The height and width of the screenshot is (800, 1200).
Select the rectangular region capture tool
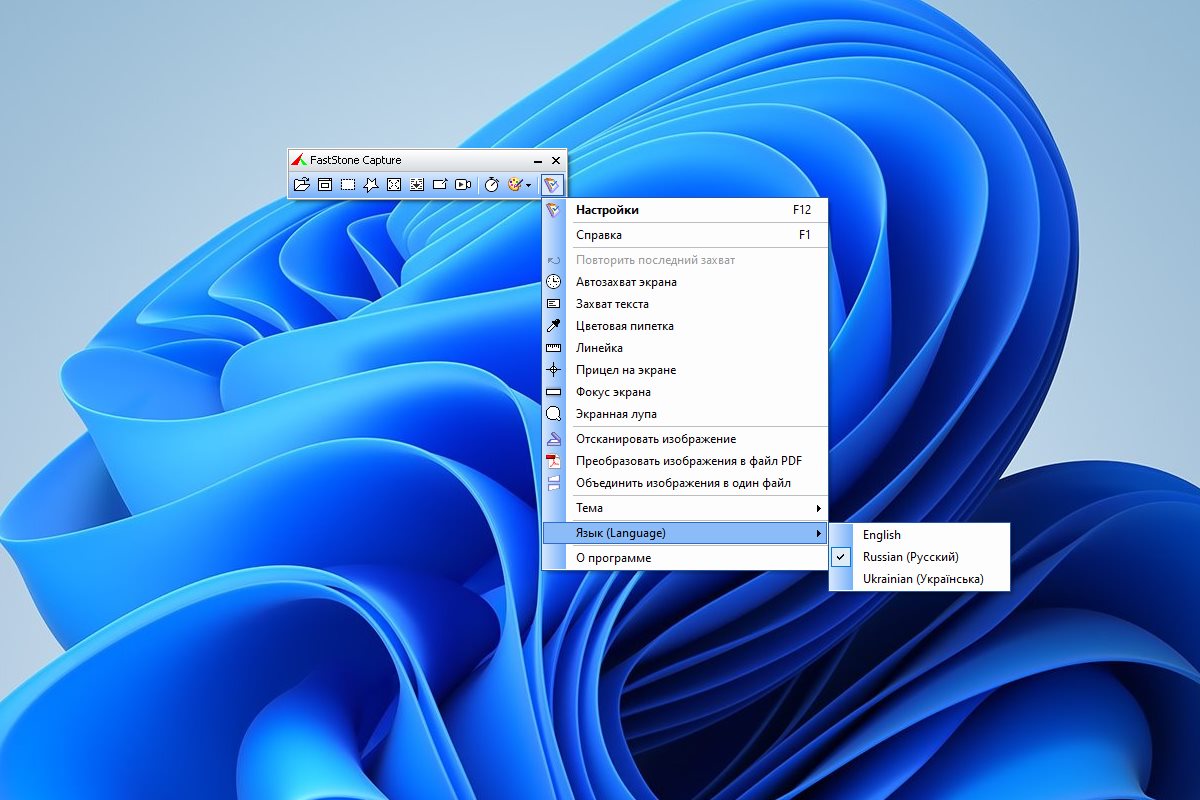click(x=348, y=185)
